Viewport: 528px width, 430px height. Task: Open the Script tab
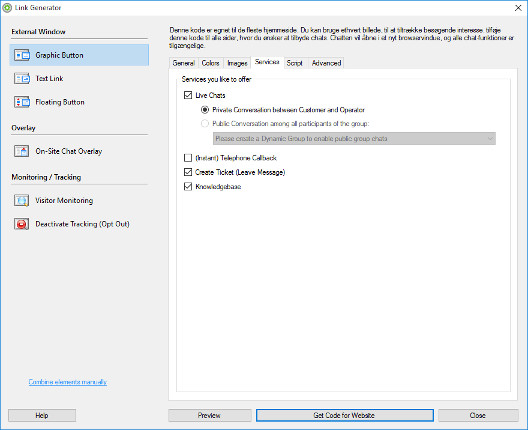pyautogui.click(x=295, y=63)
